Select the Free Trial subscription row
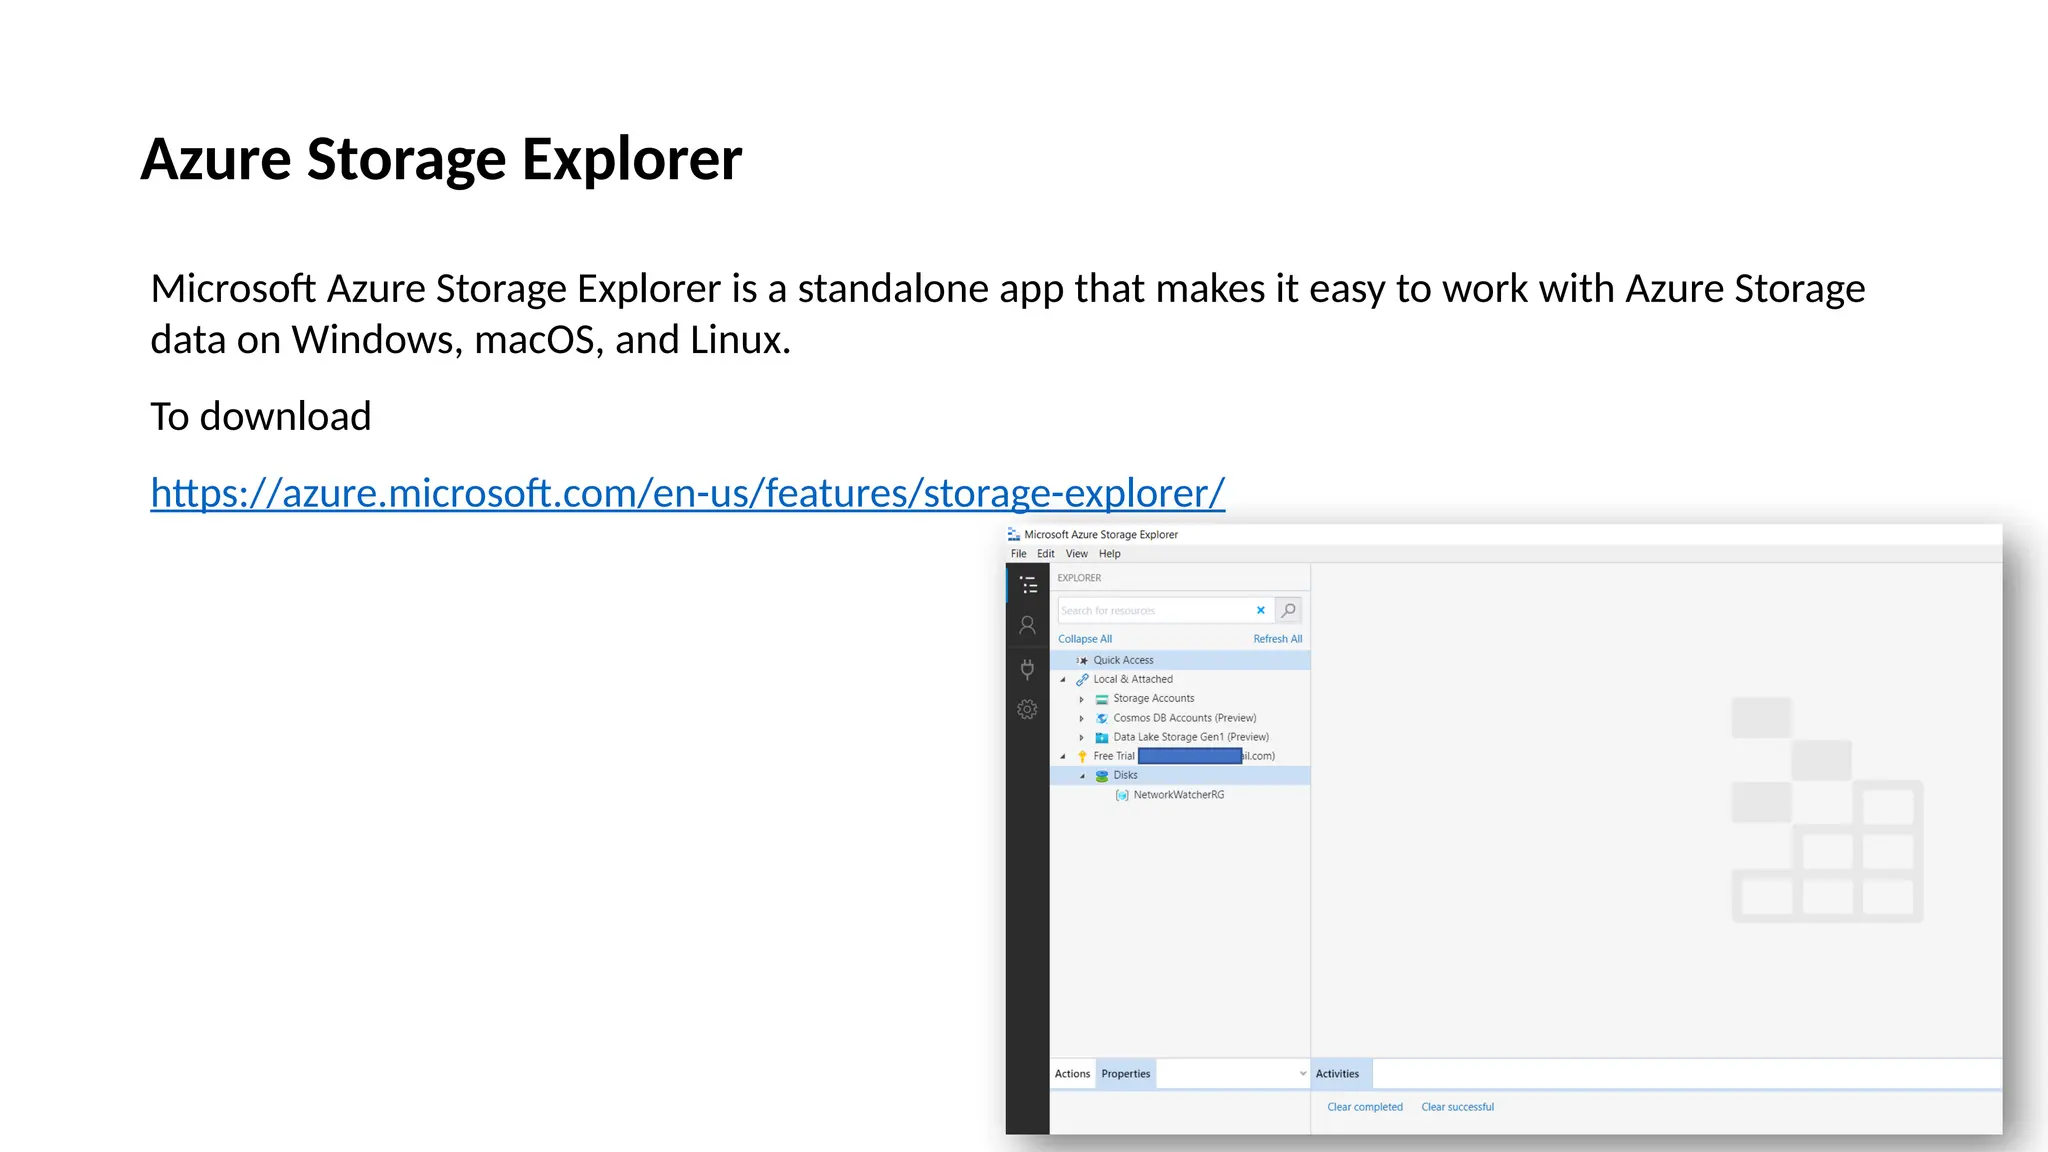The image size is (2048, 1152). point(1180,756)
